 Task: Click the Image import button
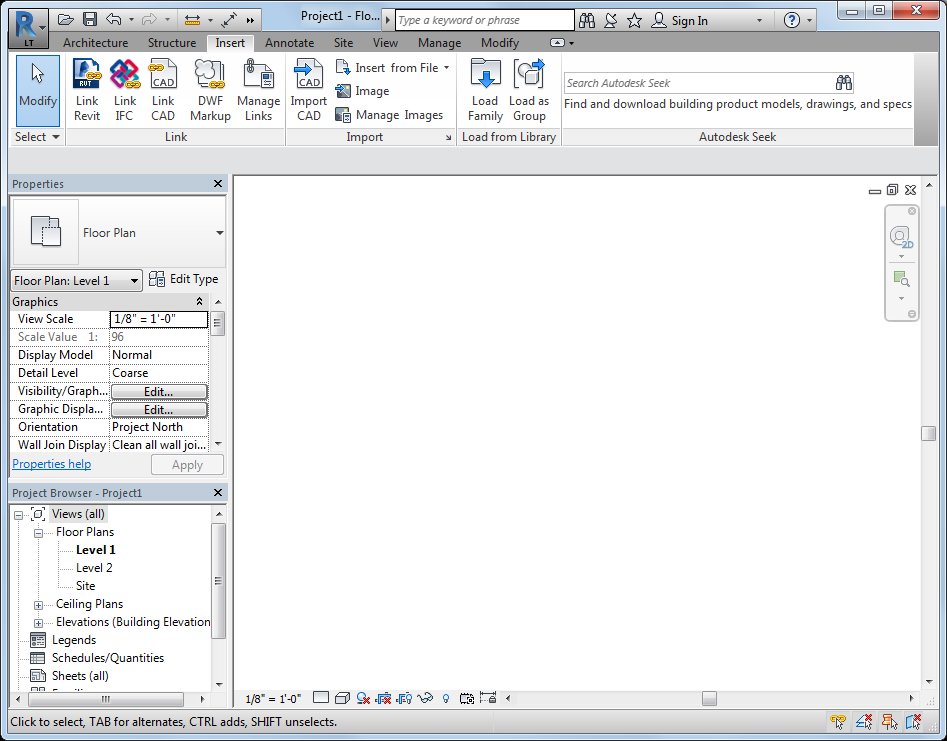click(x=363, y=91)
